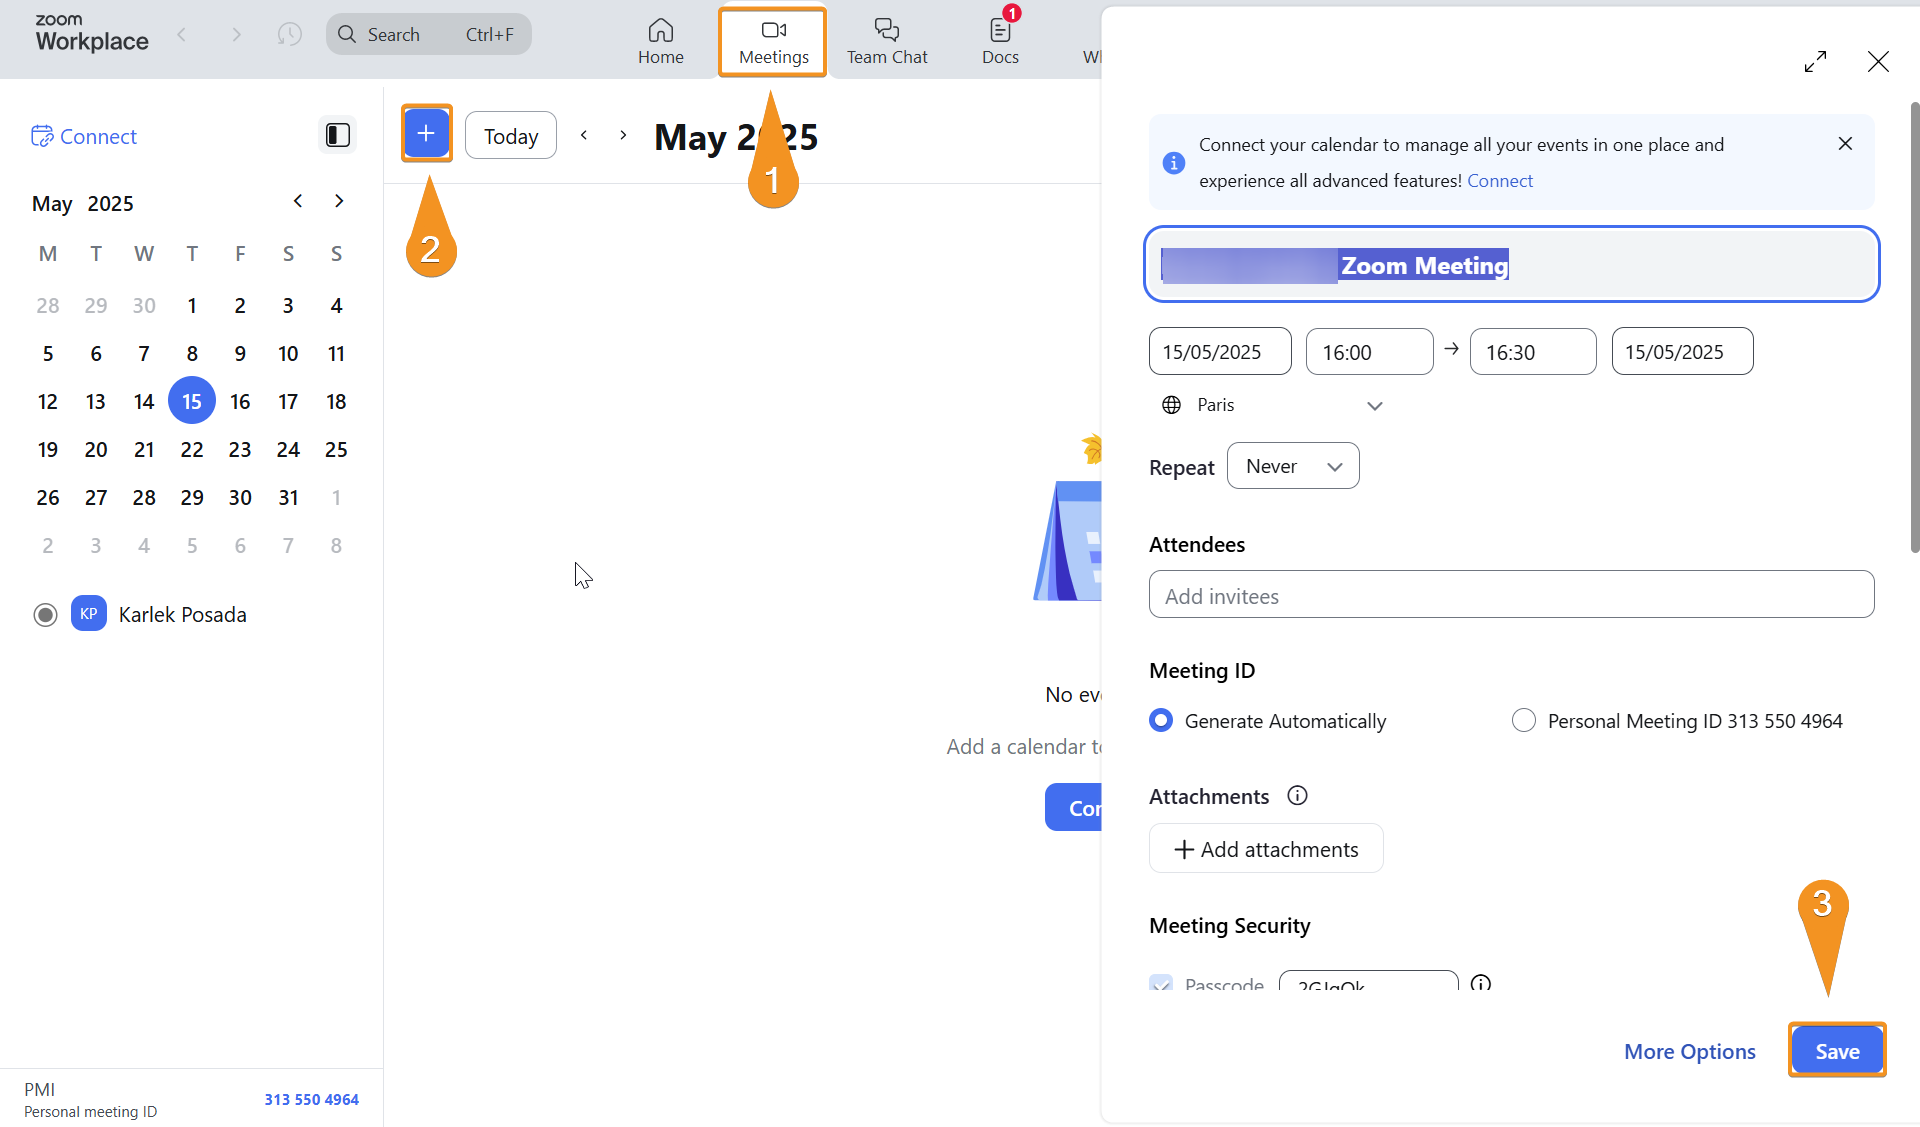Viewport: 1920px width, 1127px height.
Task: Show previous month in mini calendar
Action: point(298,201)
